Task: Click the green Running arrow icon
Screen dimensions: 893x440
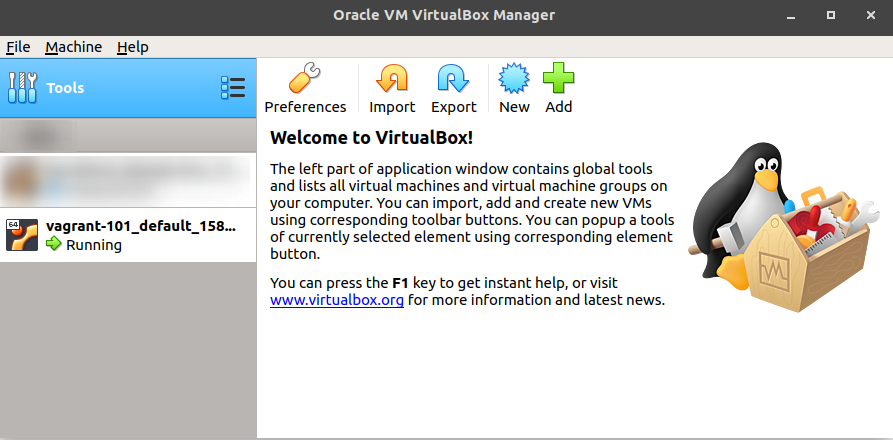Action: [54, 244]
